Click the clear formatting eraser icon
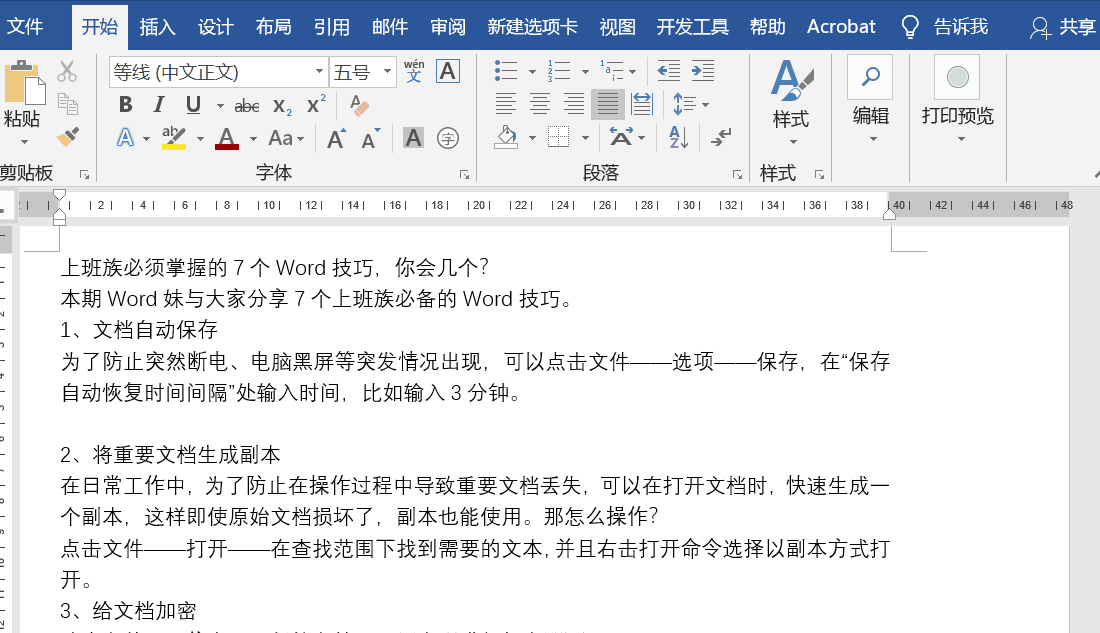The width and height of the screenshot is (1100, 633). click(x=359, y=105)
